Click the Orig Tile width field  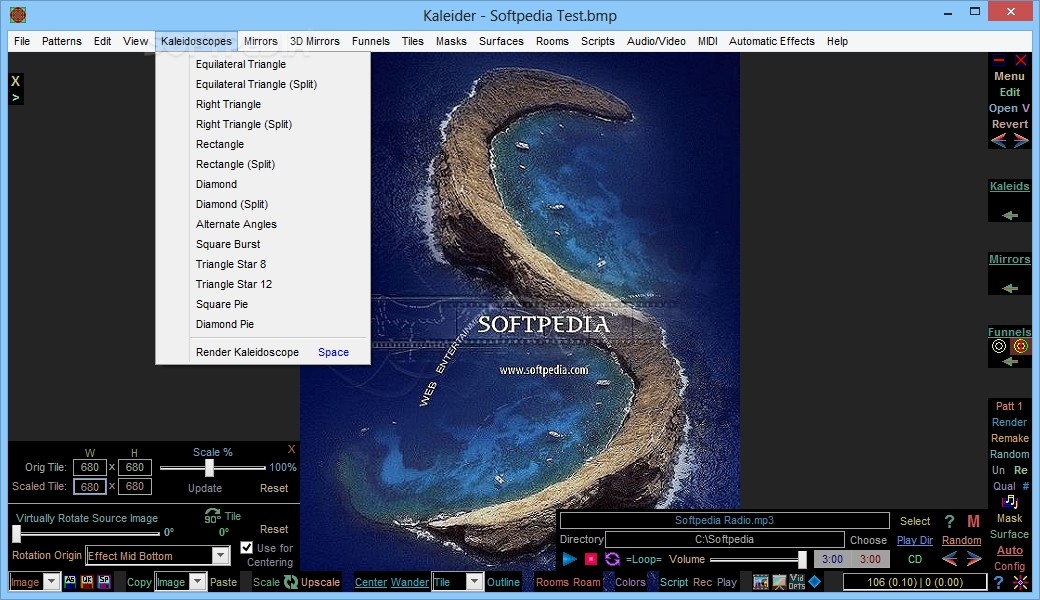pyautogui.click(x=90, y=467)
